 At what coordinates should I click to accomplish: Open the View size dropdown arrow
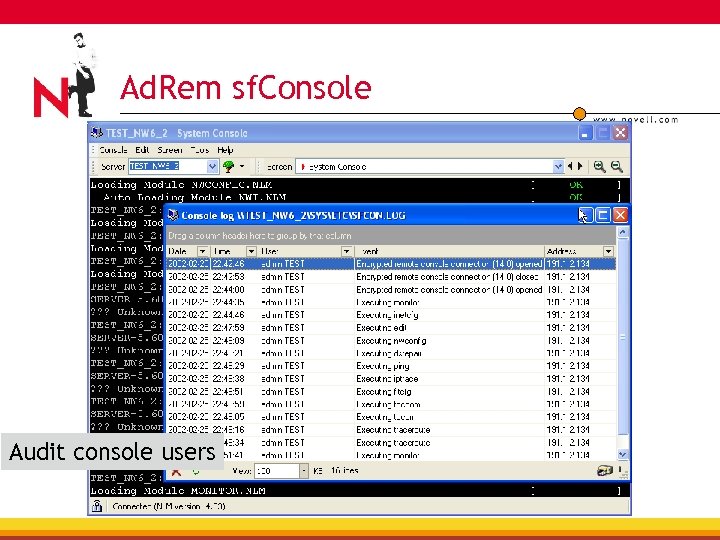click(304, 471)
